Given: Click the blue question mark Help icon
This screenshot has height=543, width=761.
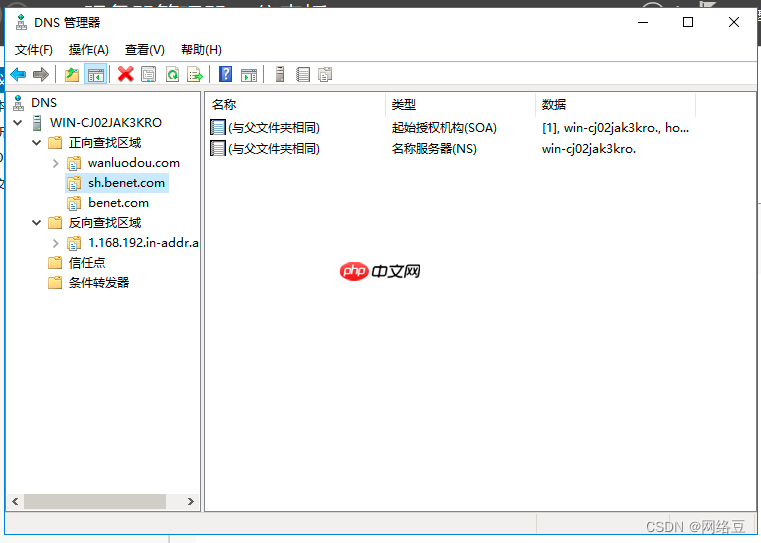Looking at the screenshot, I should pos(226,74).
